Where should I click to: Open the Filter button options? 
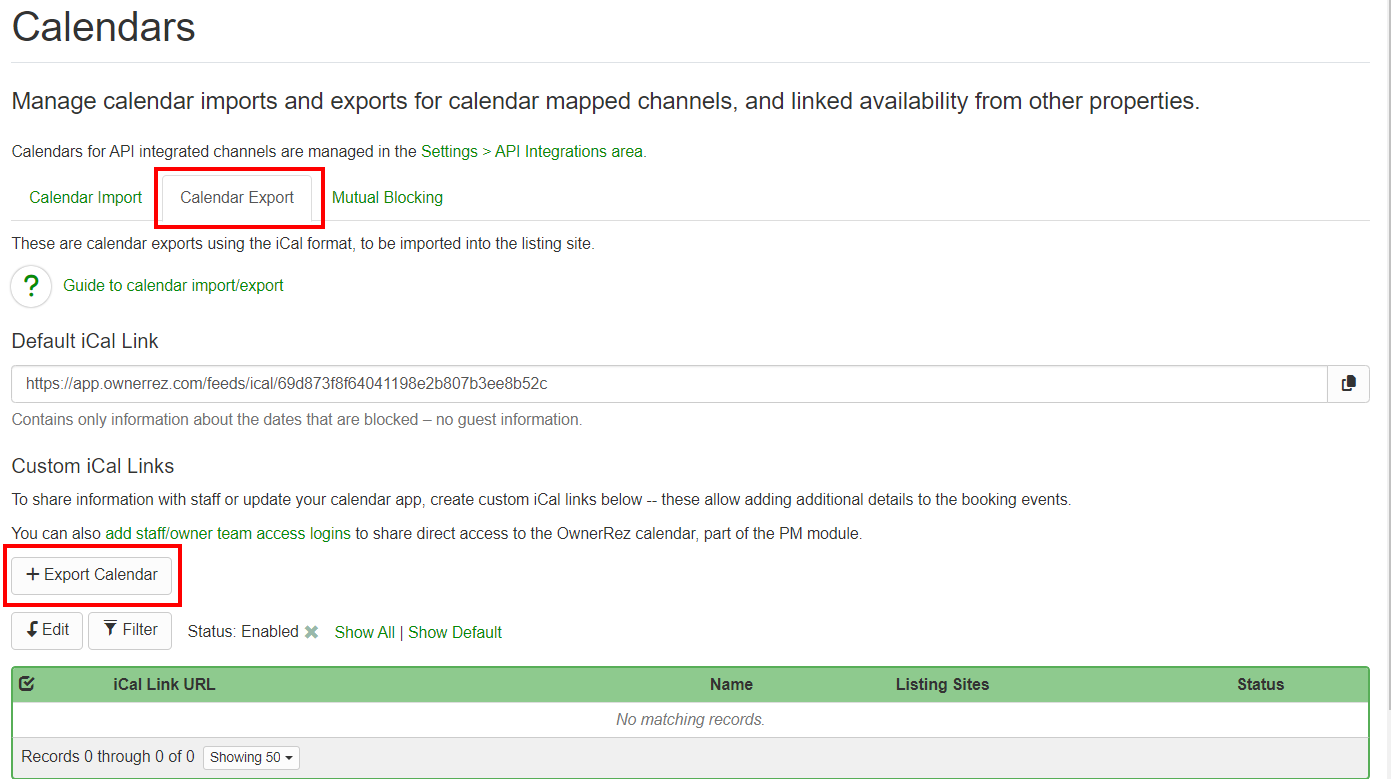pos(130,630)
